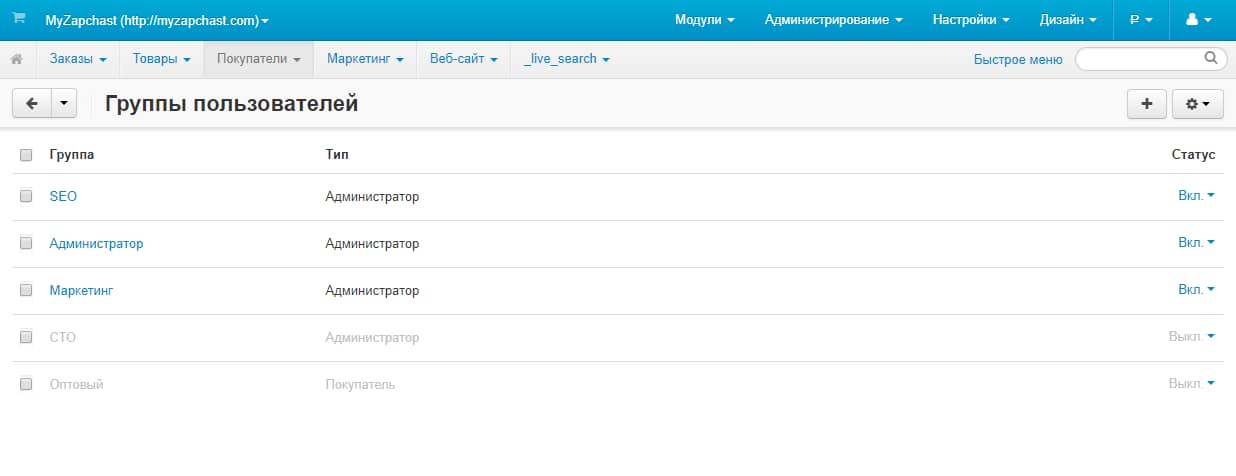1236x476 pixels.
Task: Open the Дизайн menu
Action: click(1069, 19)
